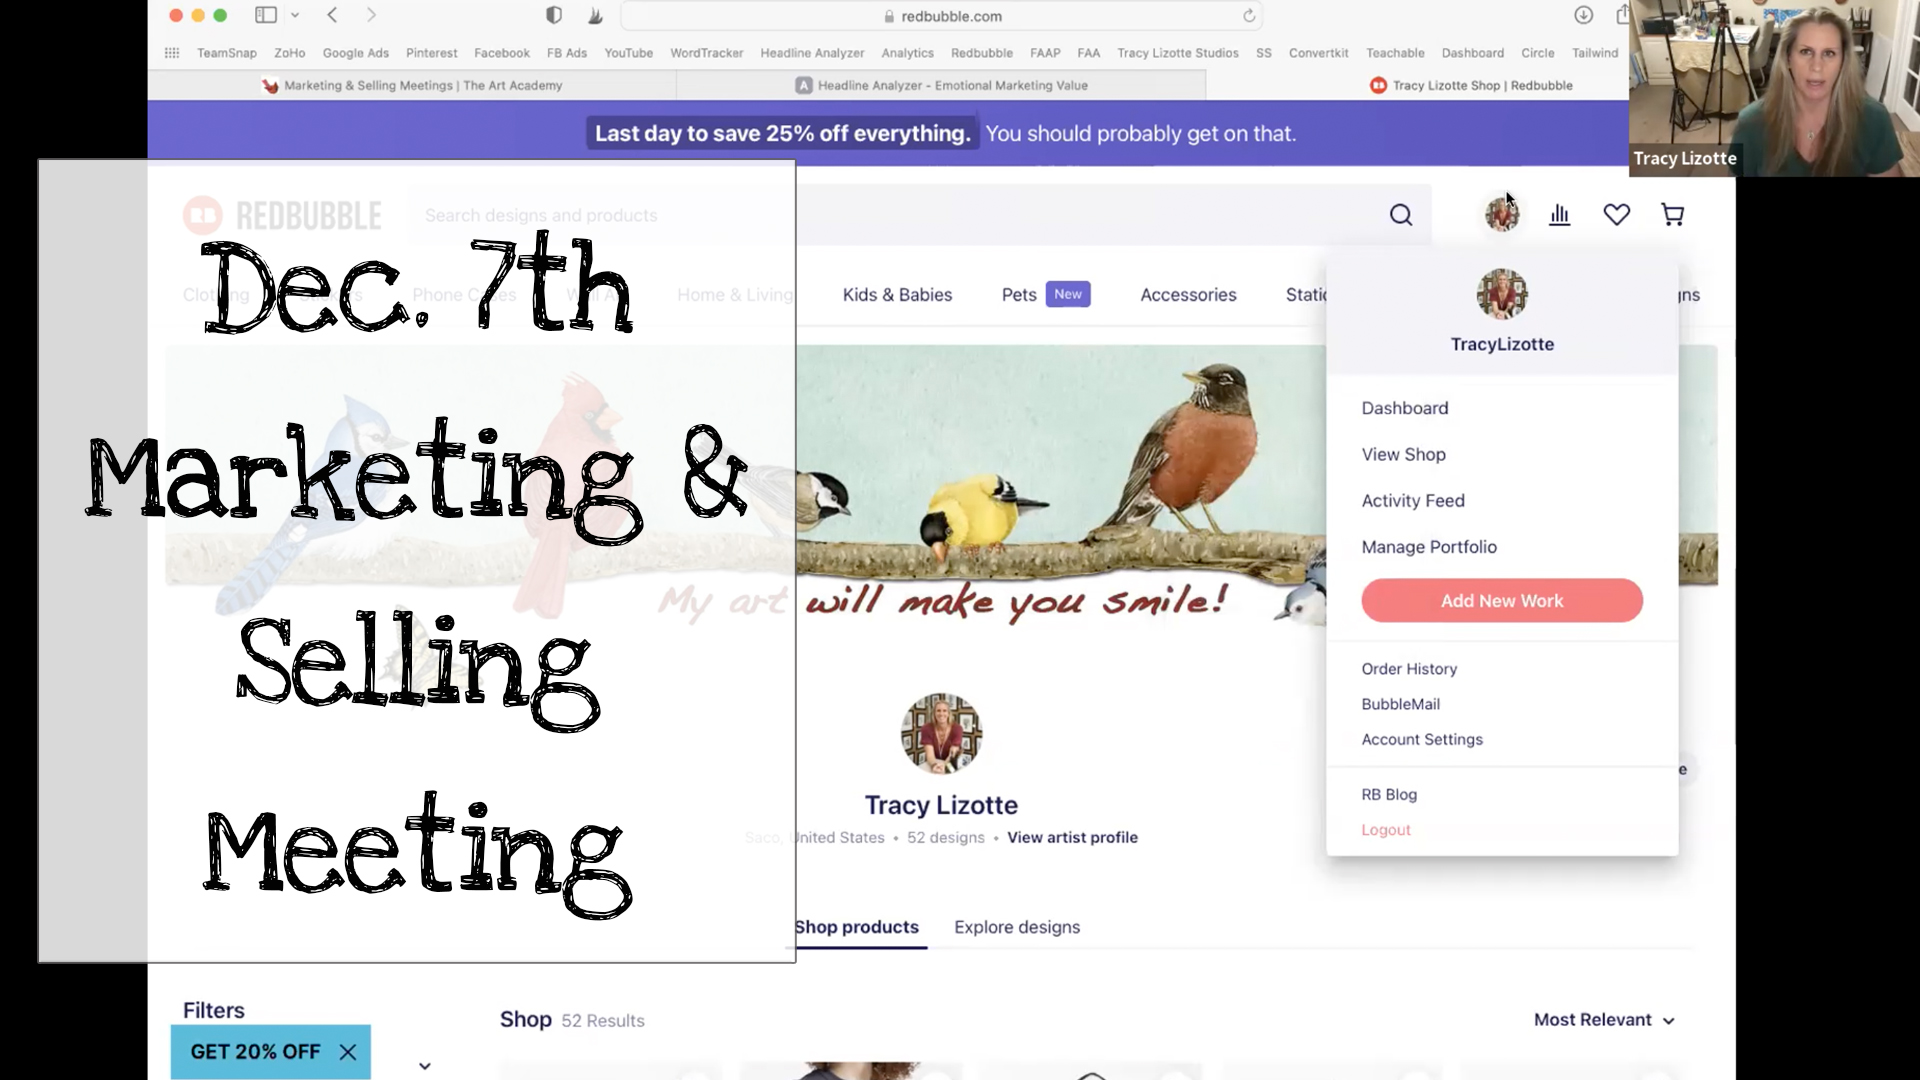Select View Shop in account menu
The height and width of the screenshot is (1080, 1920).
click(x=1403, y=454)
